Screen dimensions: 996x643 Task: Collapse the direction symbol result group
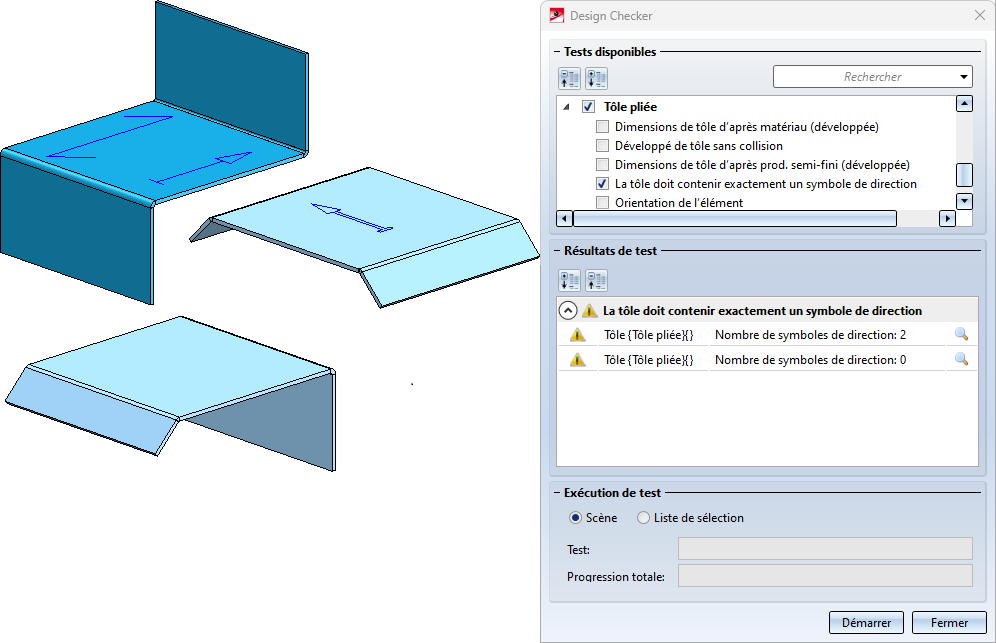tap(568, 311)
